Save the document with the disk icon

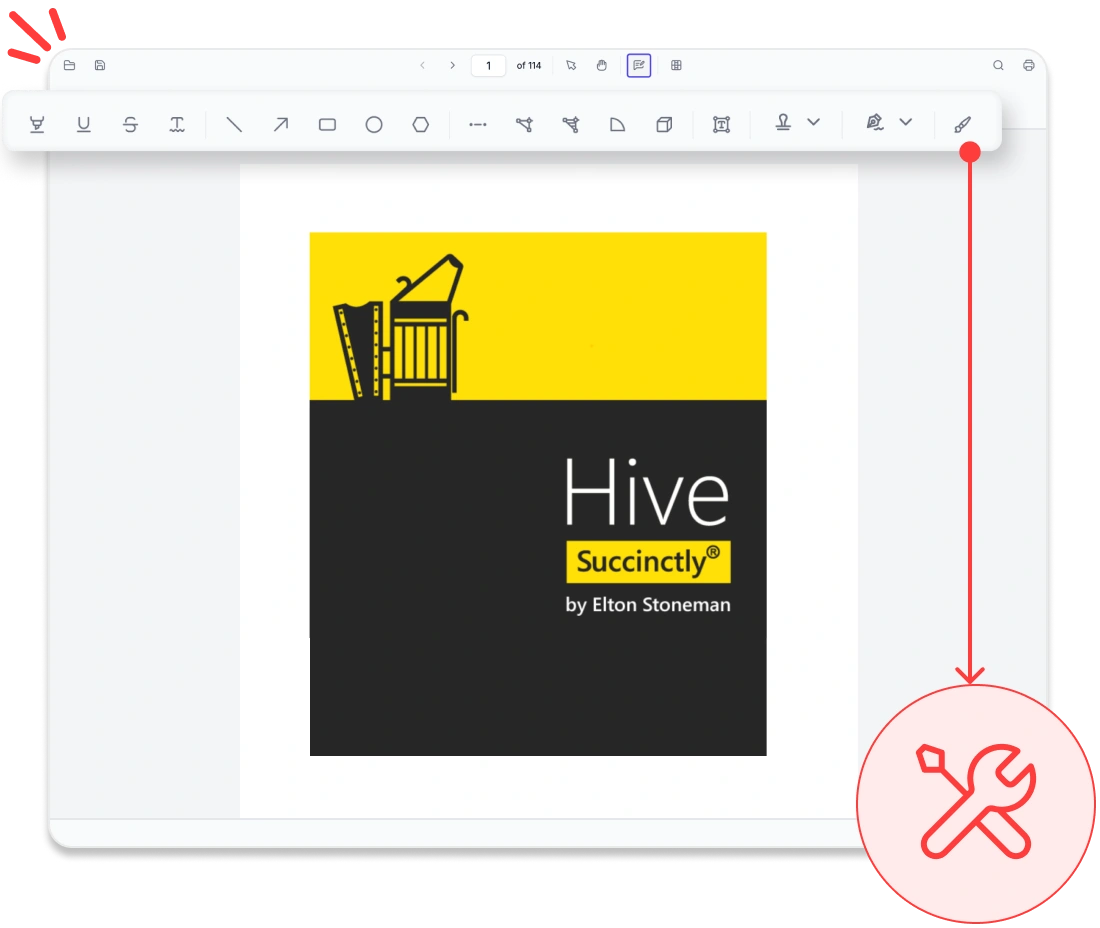(x=100, y=65)
